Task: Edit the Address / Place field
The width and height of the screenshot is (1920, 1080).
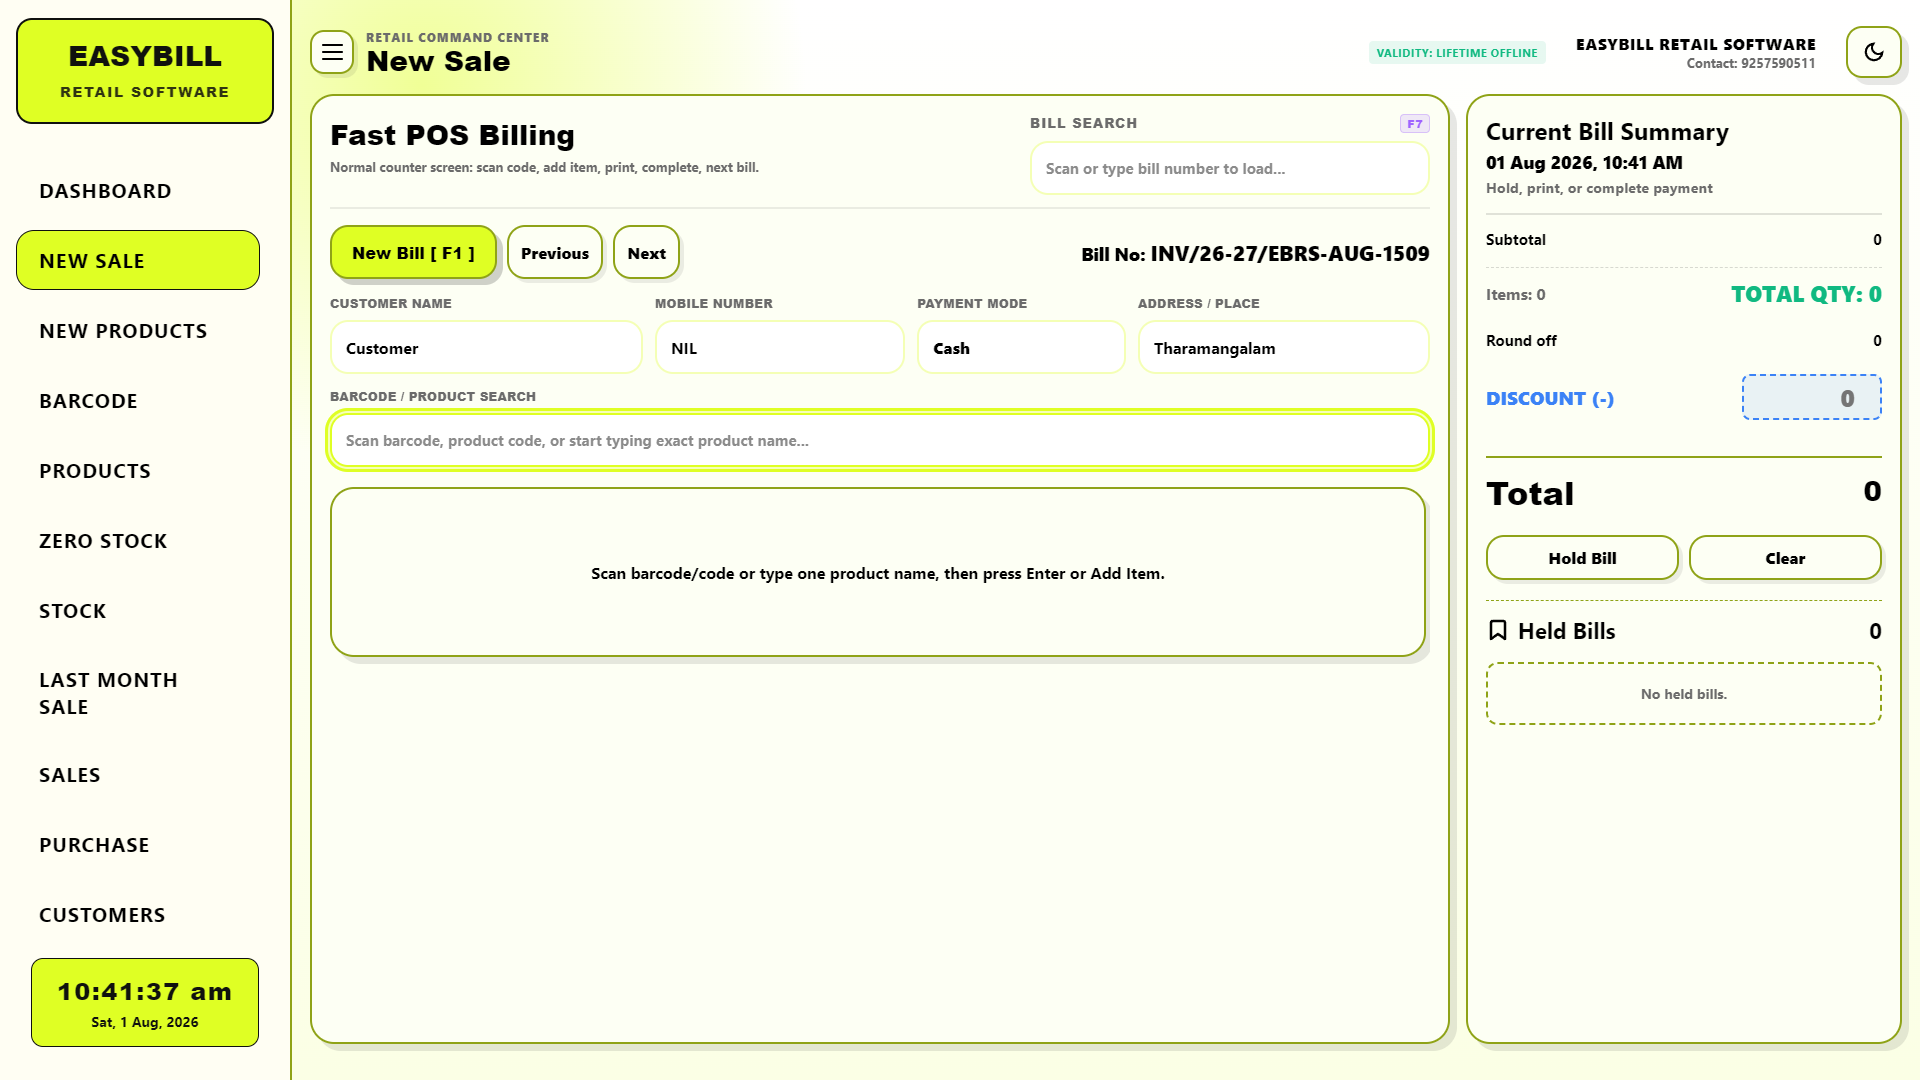Action: click(x=1283, y=347)
